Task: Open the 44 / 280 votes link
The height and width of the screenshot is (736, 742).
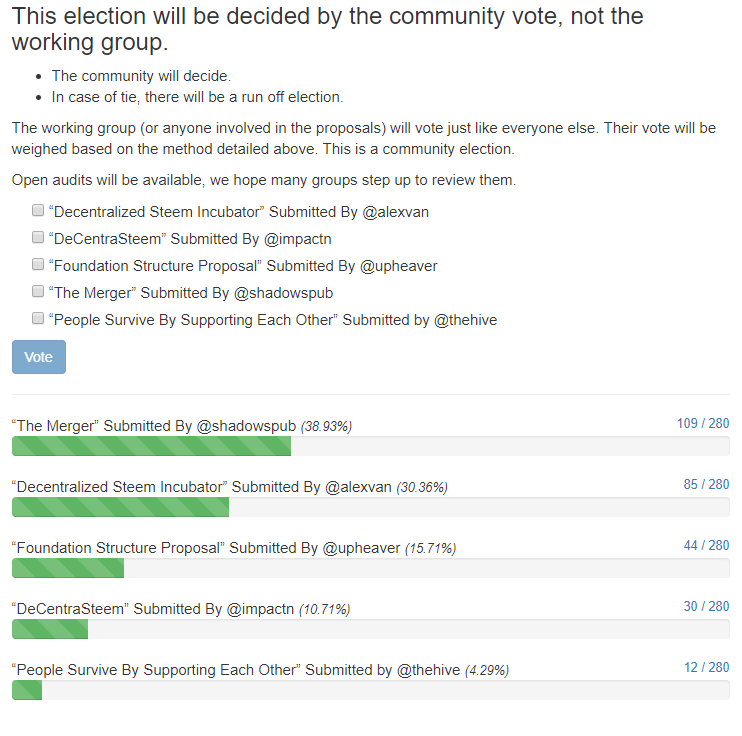Action: (706, 546)
